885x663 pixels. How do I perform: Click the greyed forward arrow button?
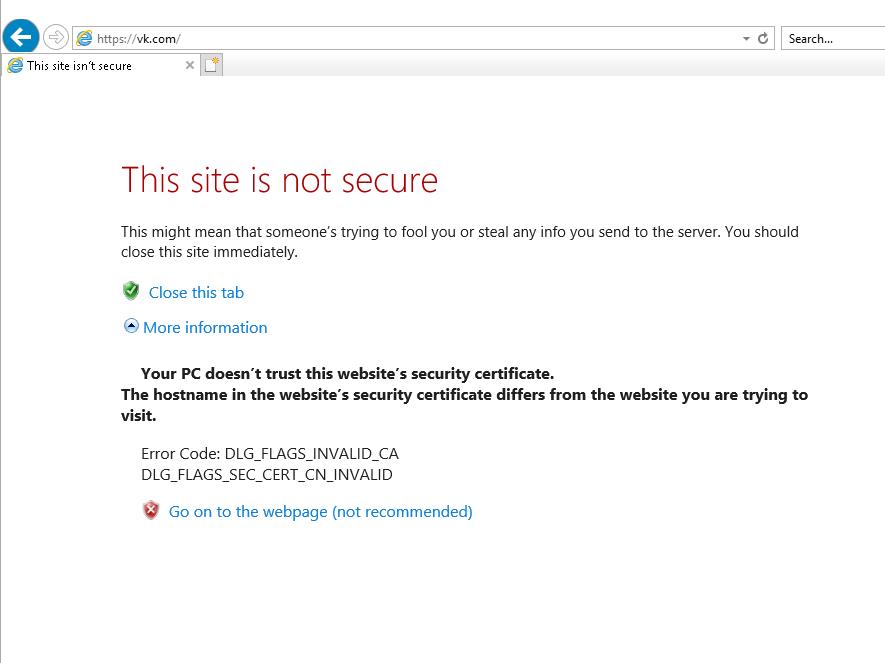click(55, 38)
